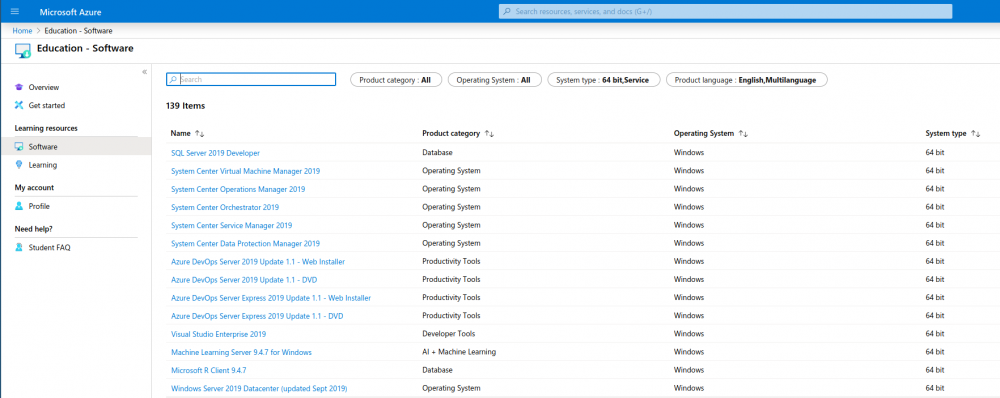Open the Operating System : All filter

[494, 80]
